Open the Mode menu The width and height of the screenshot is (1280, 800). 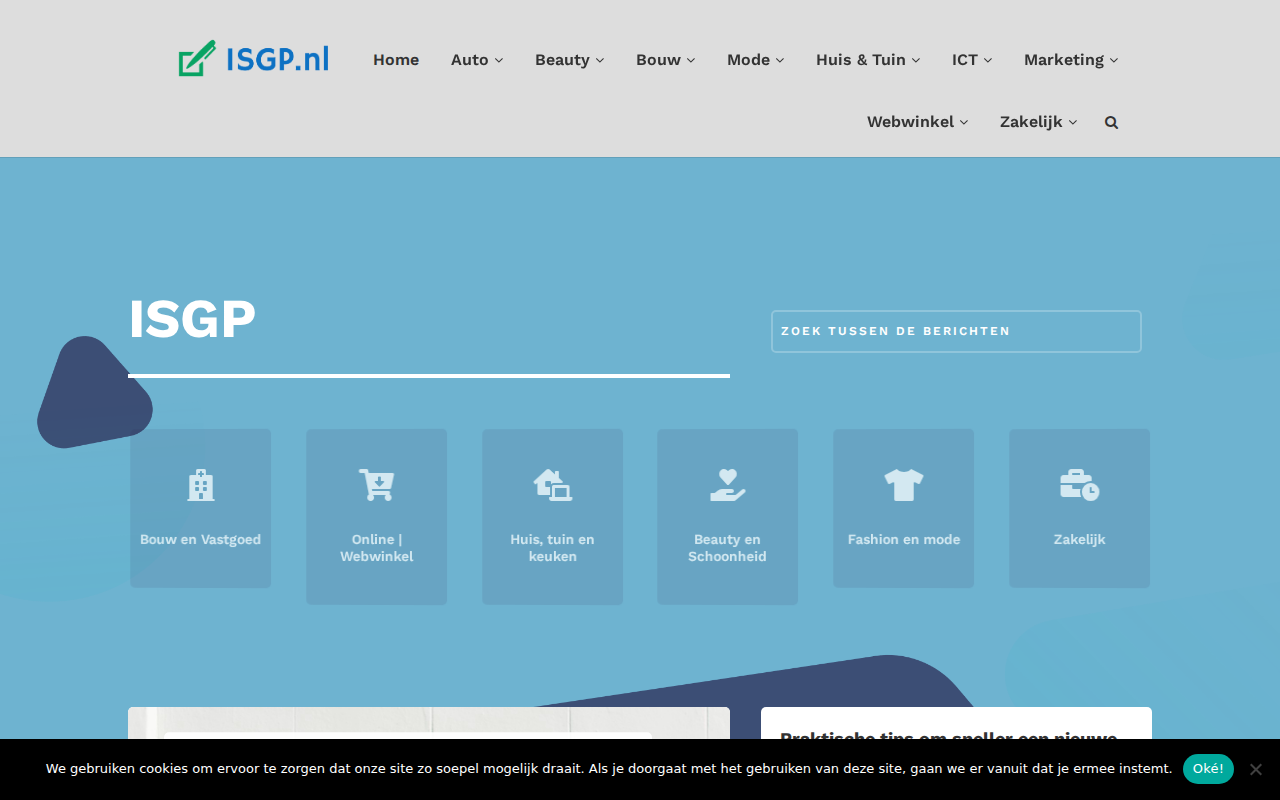(x=756, y=60)
